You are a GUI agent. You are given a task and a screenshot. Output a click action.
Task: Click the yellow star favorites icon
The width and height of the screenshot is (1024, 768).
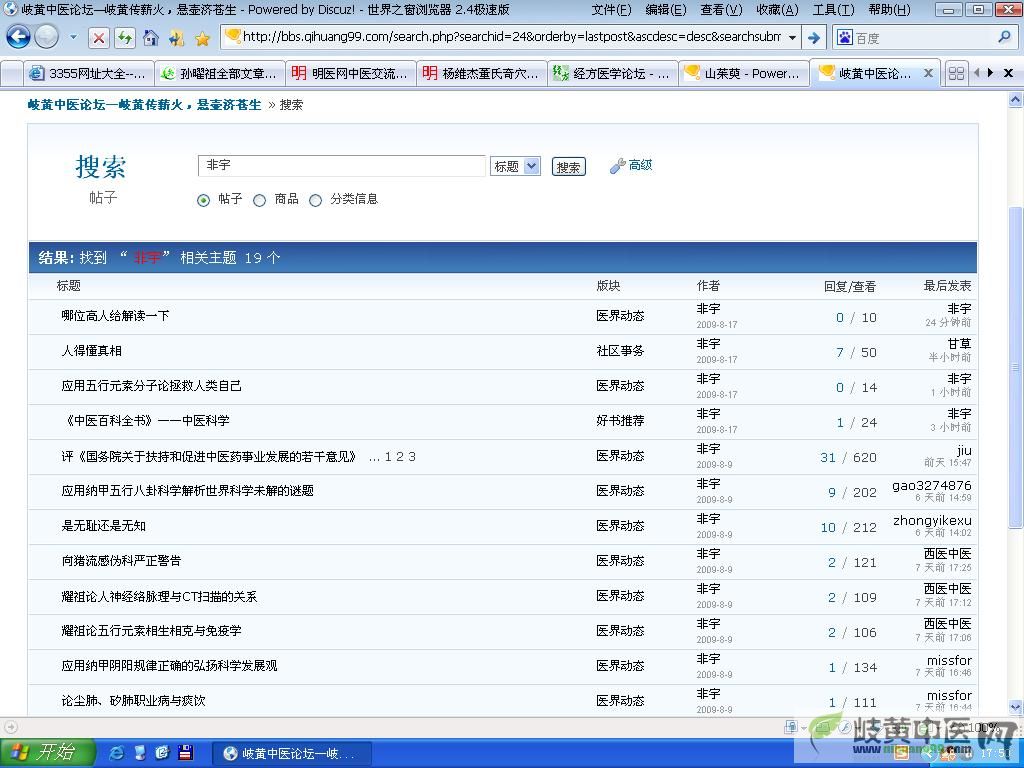(x=202, y=38)
